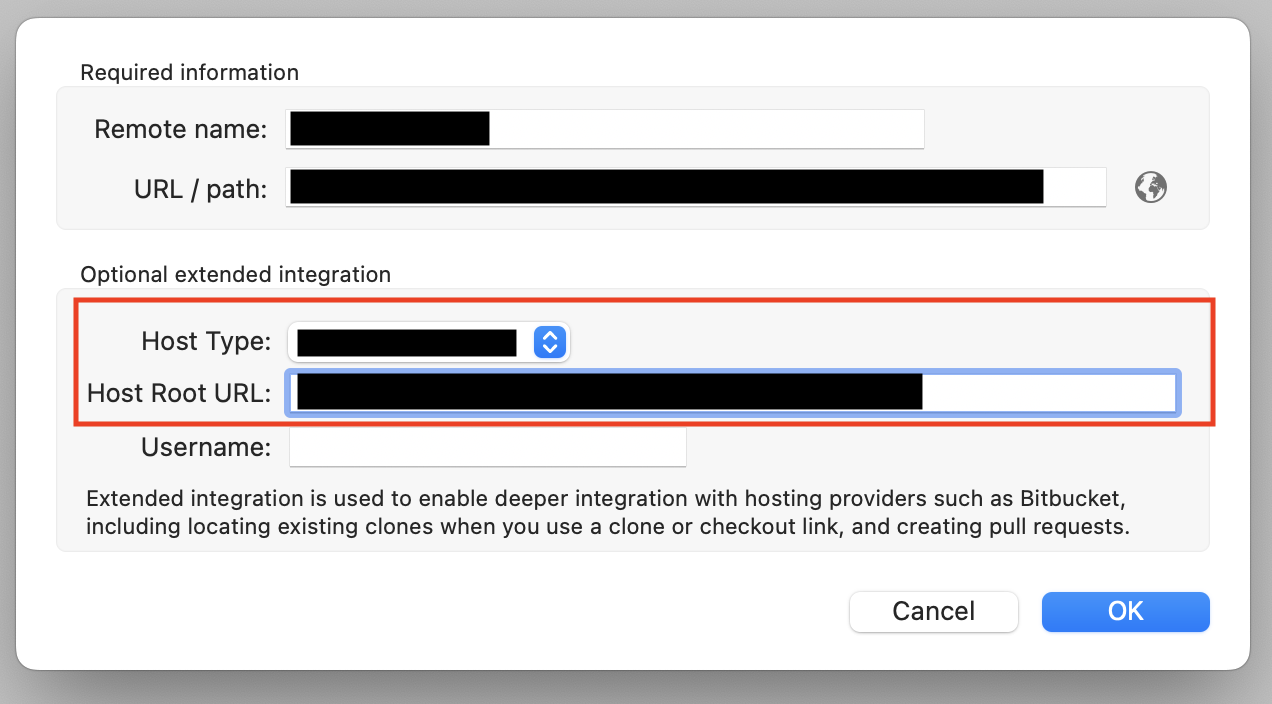Click "clone or checkout link" in the description
Viewport: 1272px width, 704px height.
point(704,526)
